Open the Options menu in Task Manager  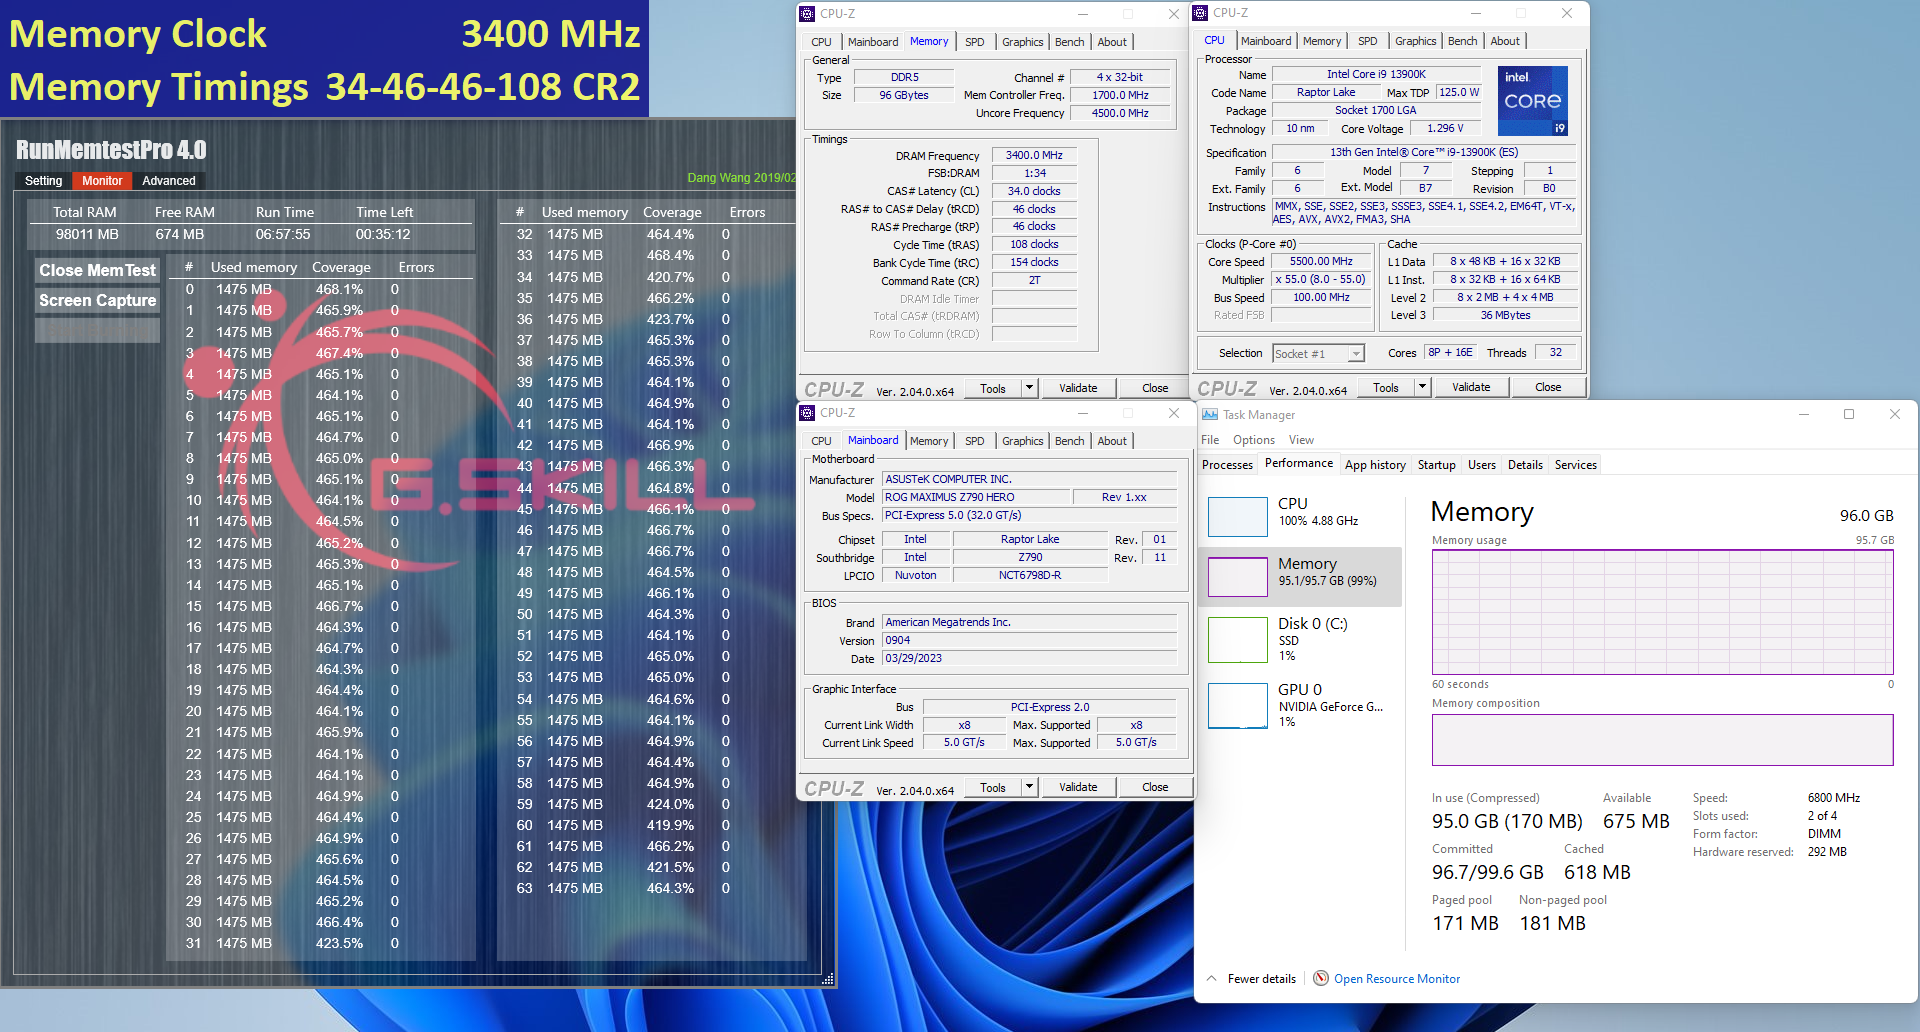[1253, 440]
